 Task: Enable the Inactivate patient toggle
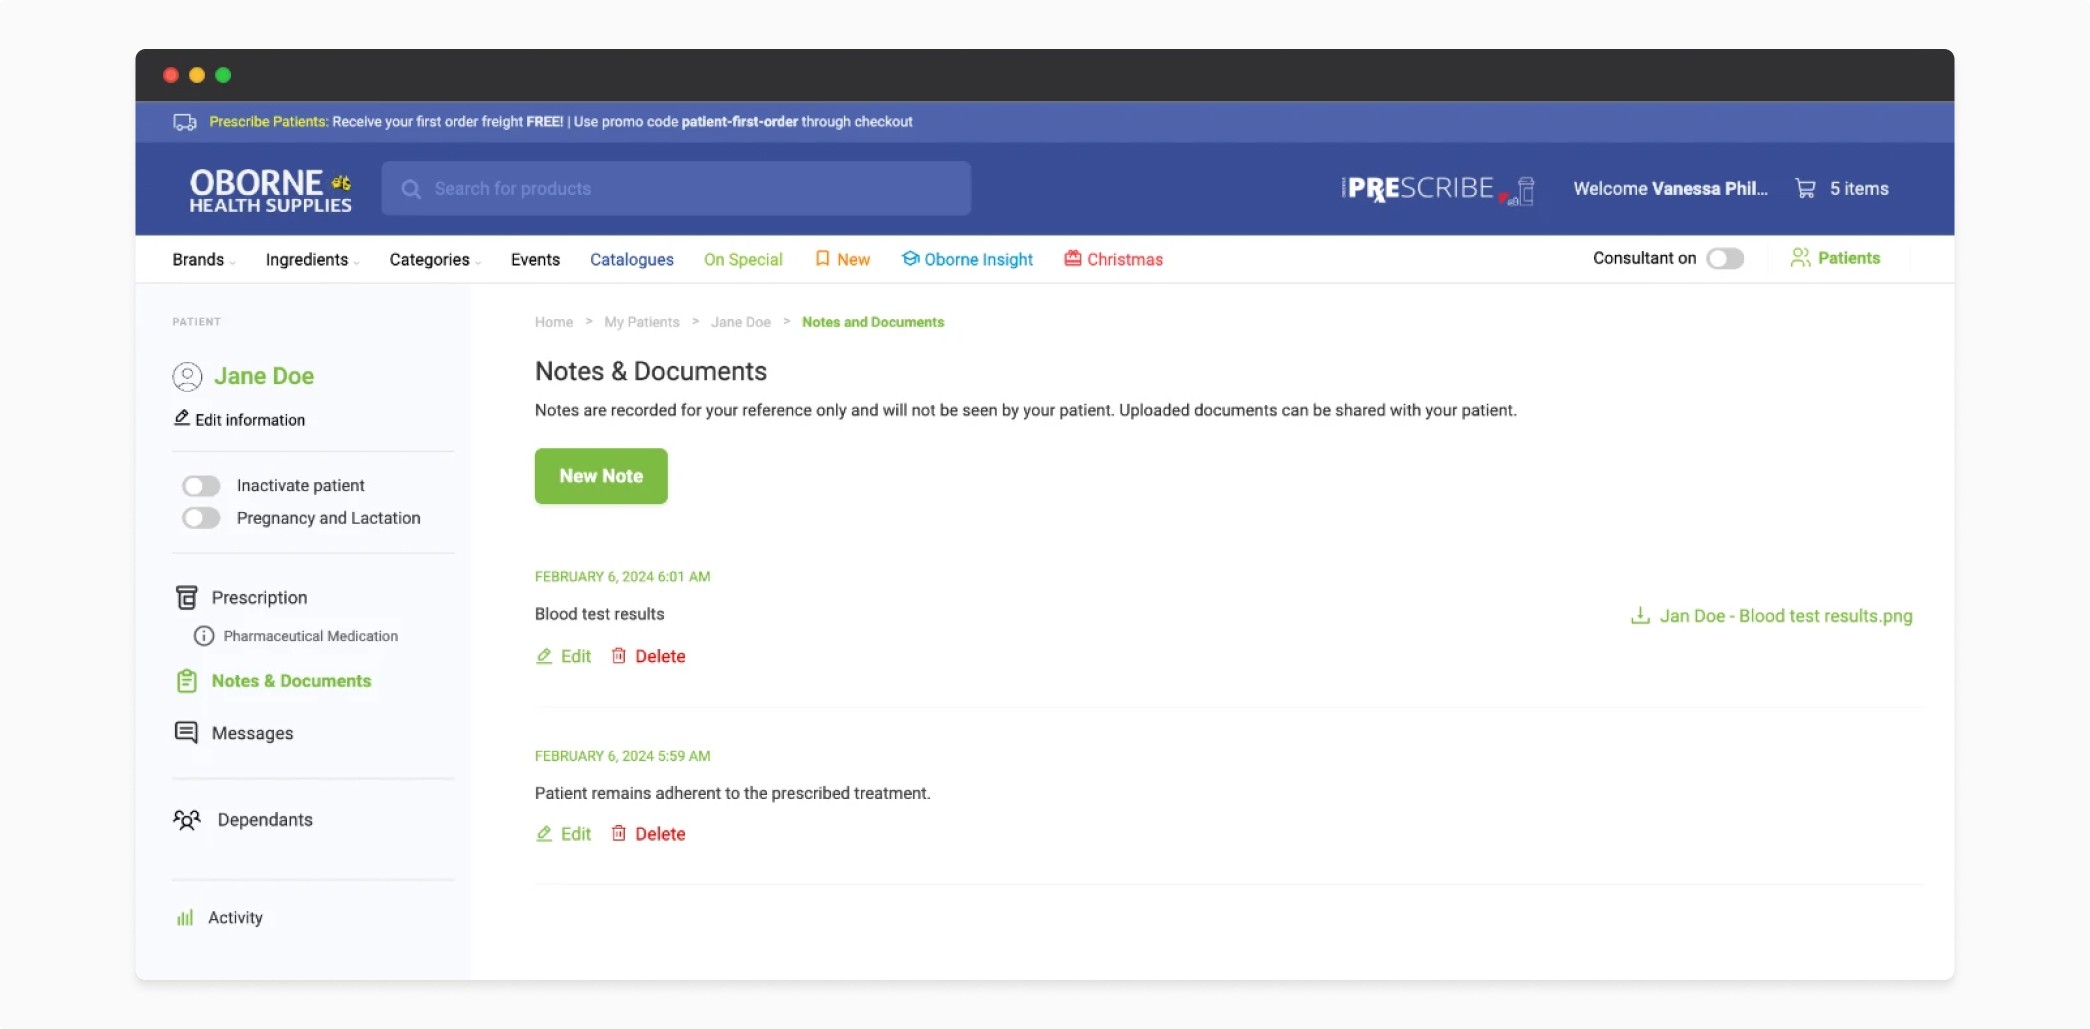pos(201,485)
